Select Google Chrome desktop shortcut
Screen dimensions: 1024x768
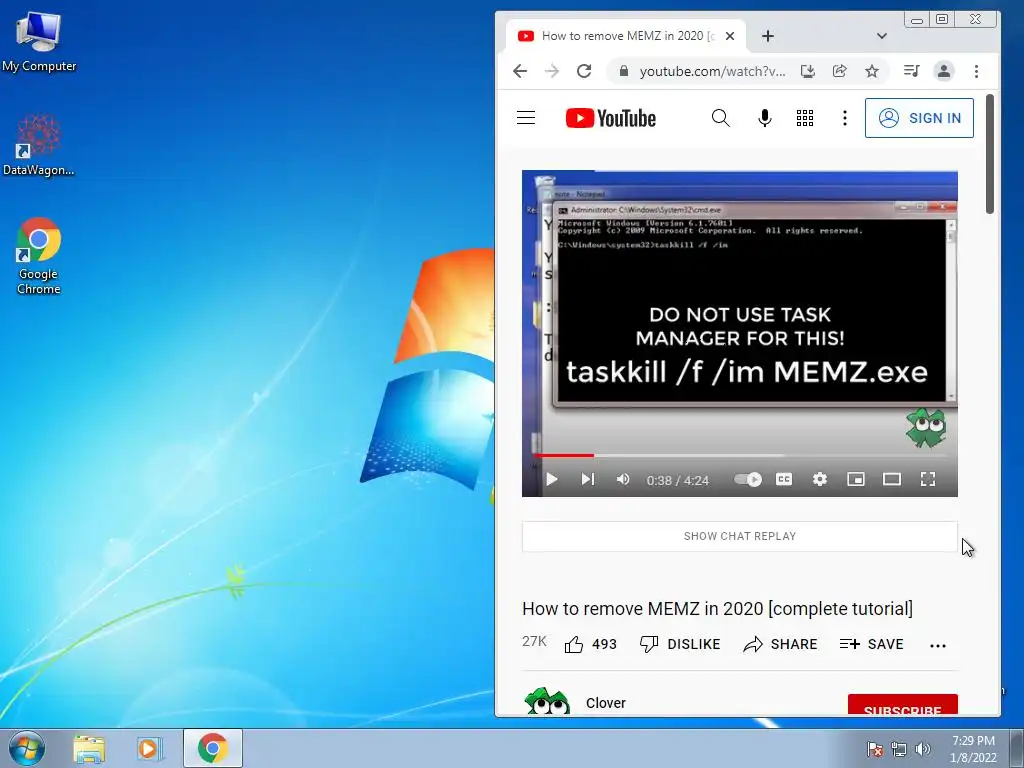tap(39, 256)
